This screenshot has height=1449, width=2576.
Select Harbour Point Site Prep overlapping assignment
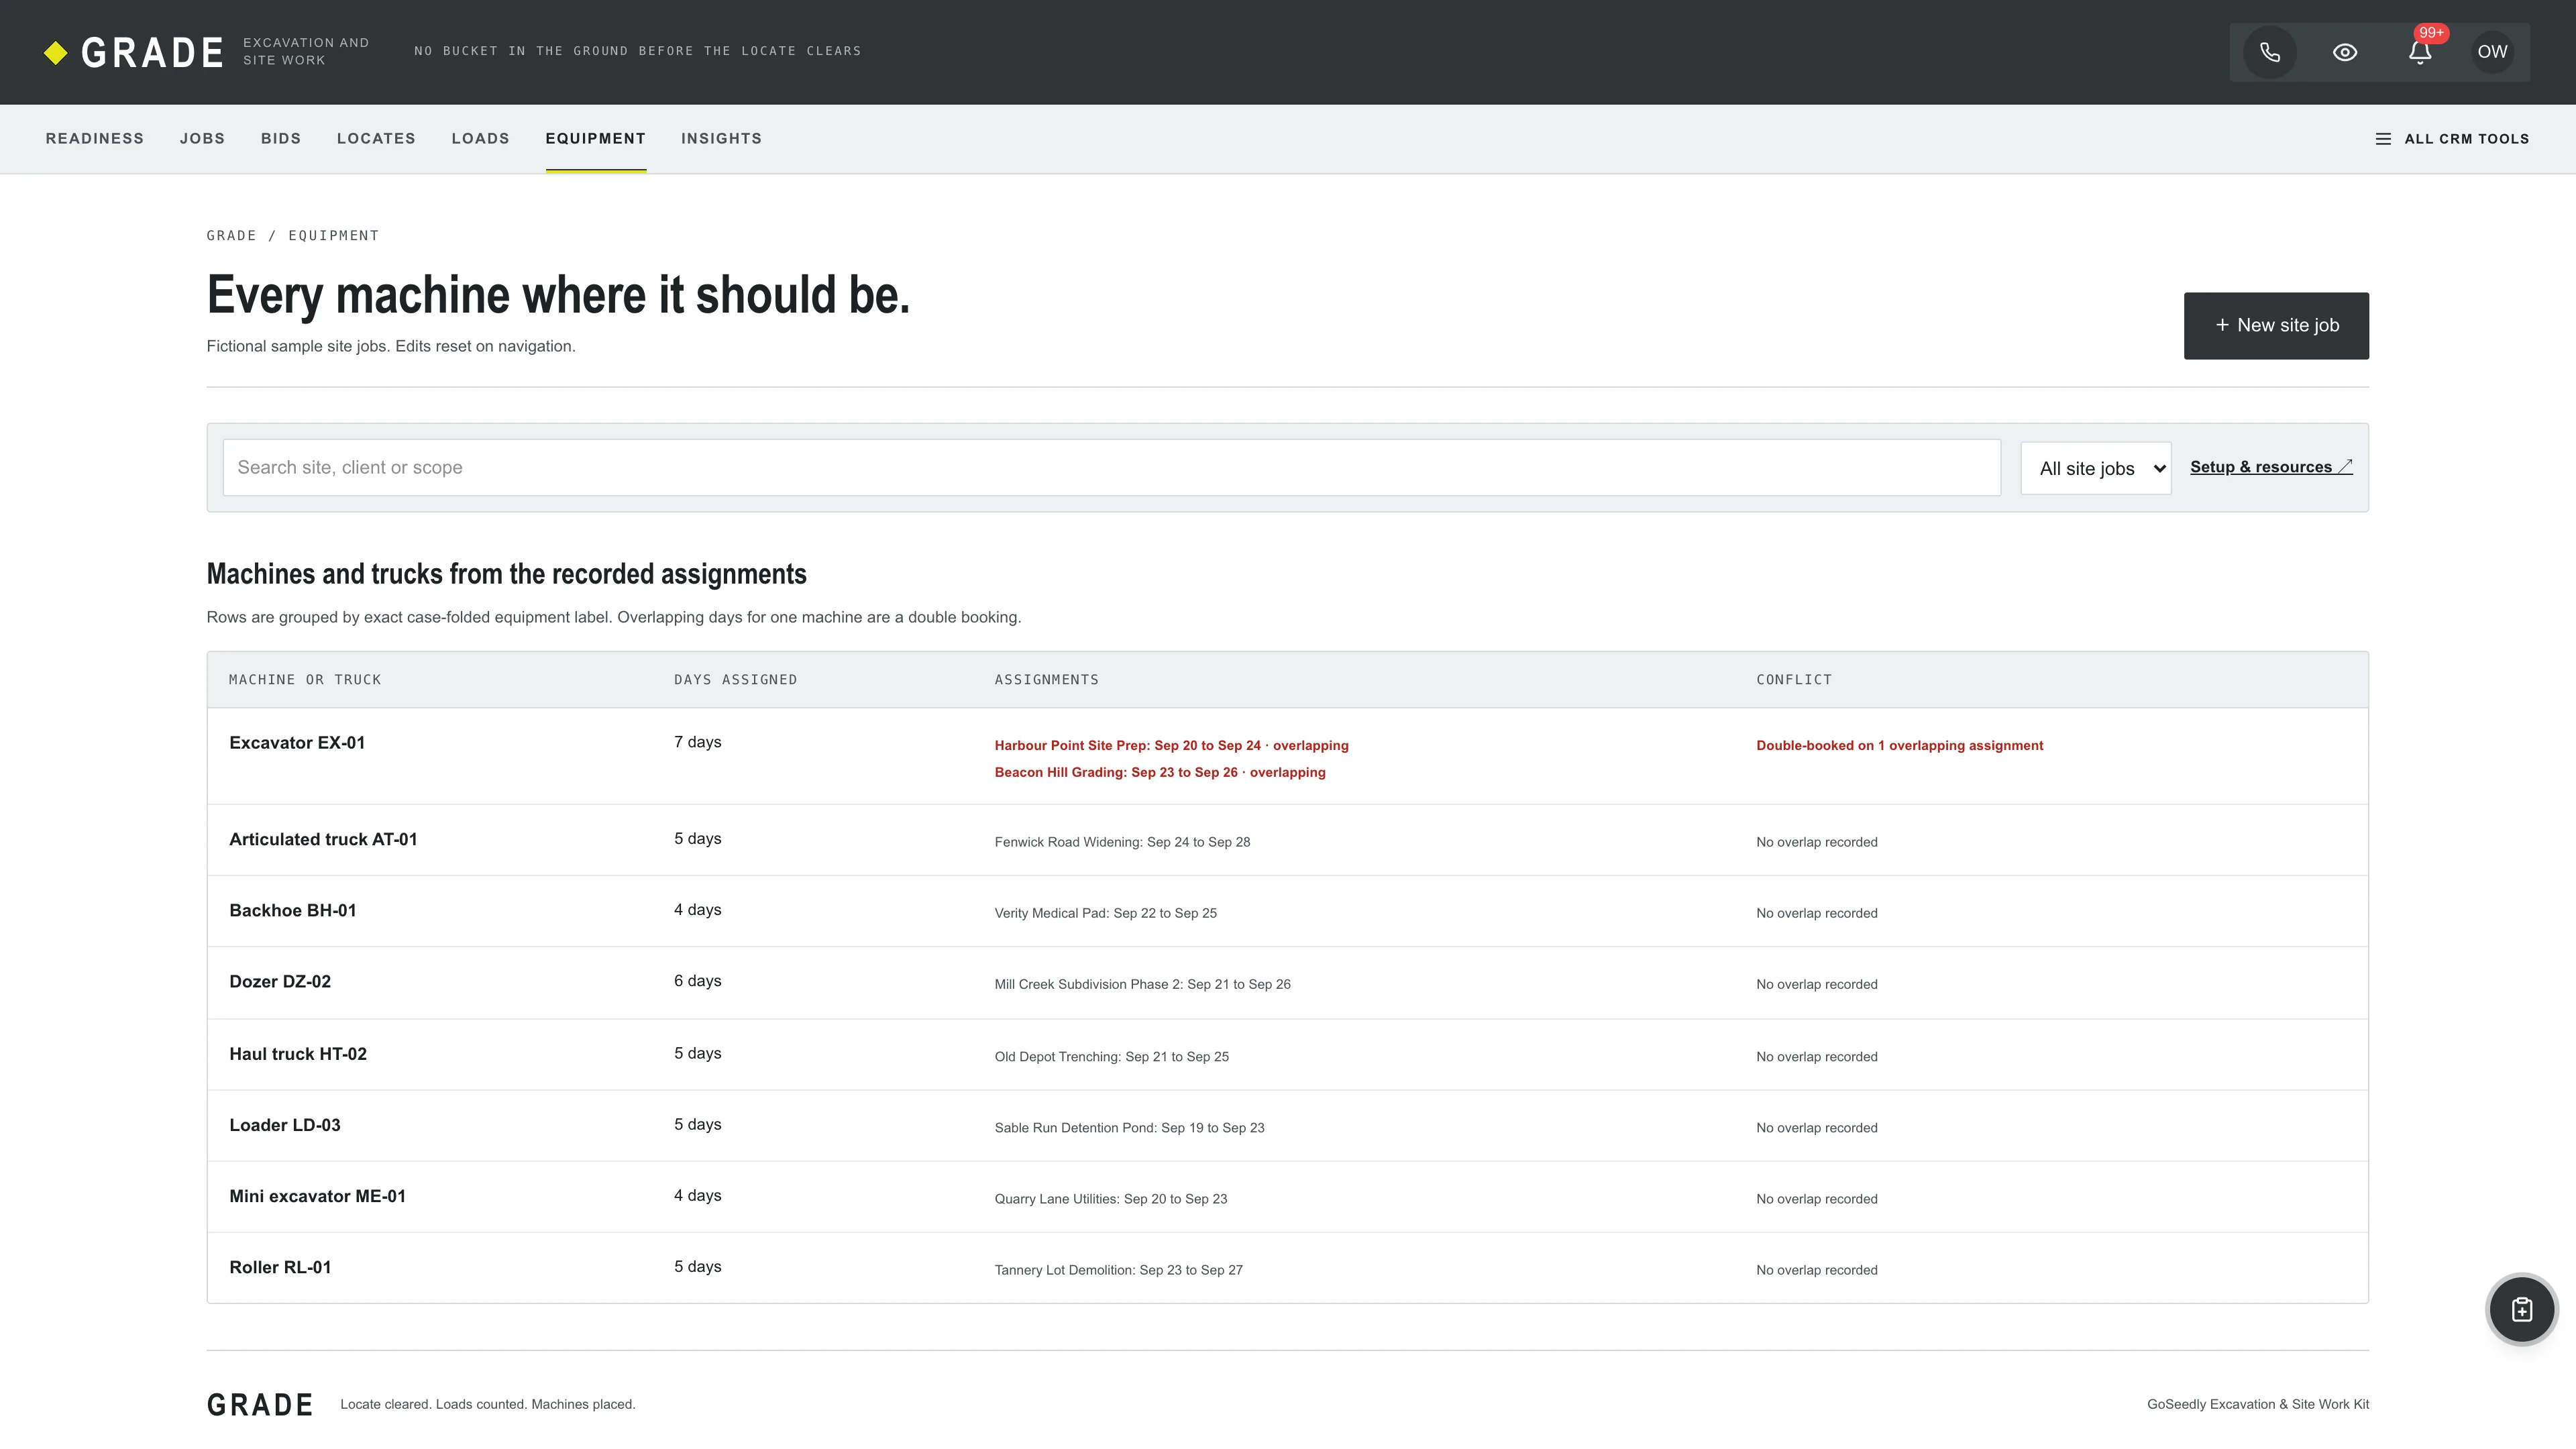coord(1171,746)
